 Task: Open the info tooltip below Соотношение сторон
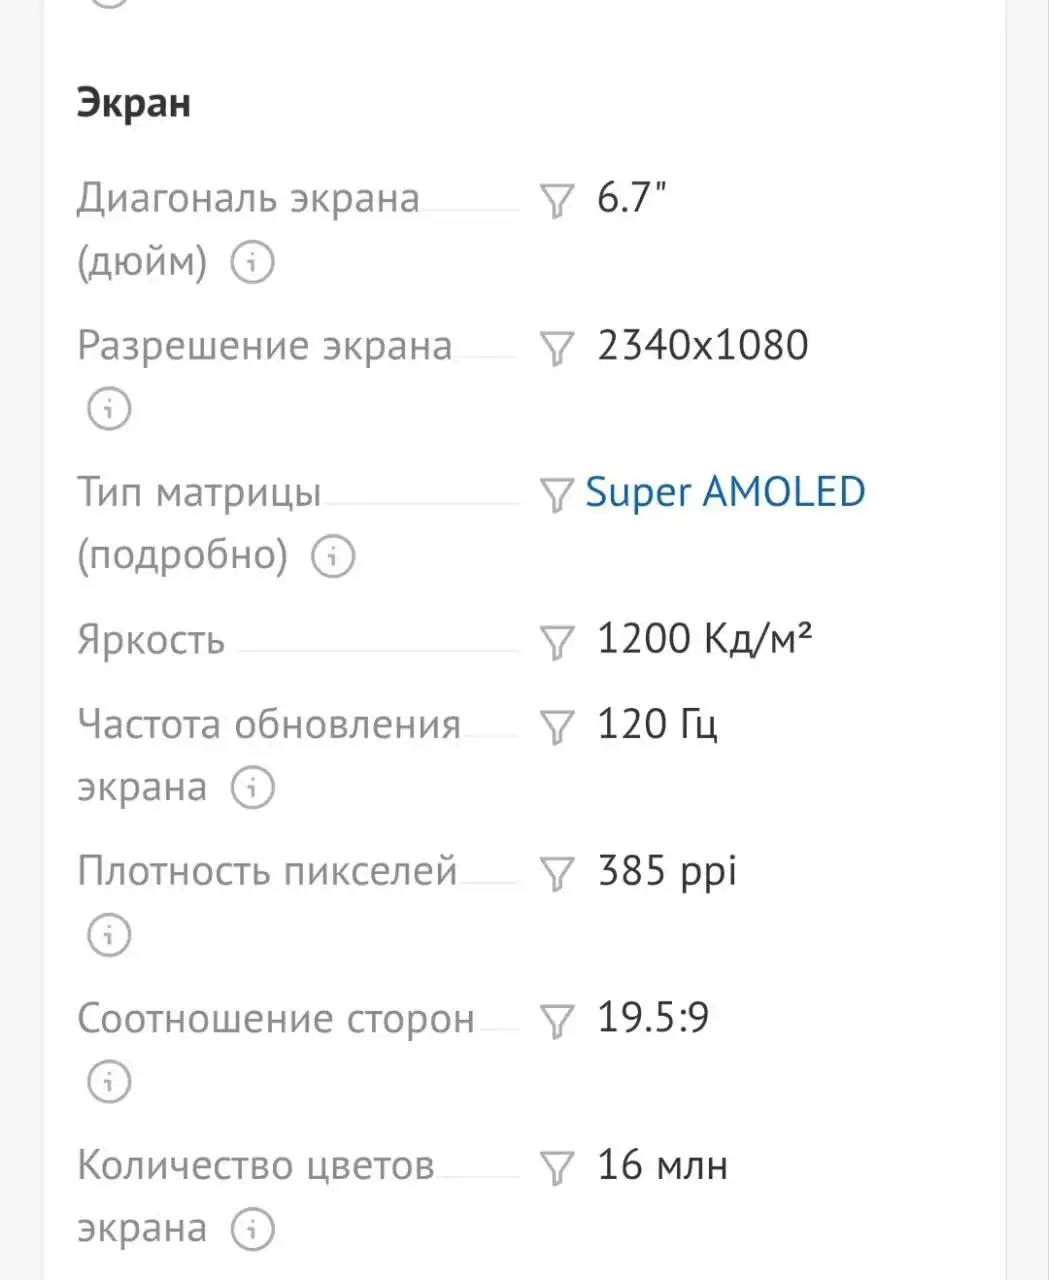click(110, 1080)
